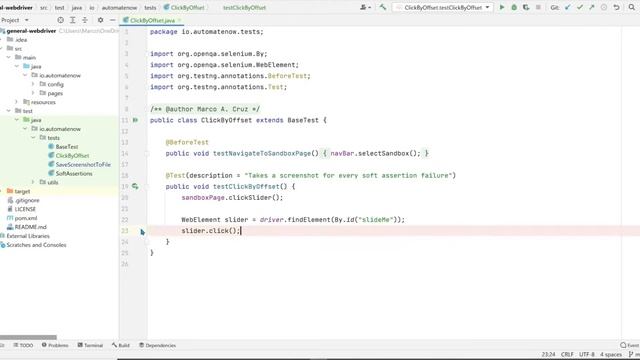
Task: Open the Dependencies tool window
Action: coord(158,345)
